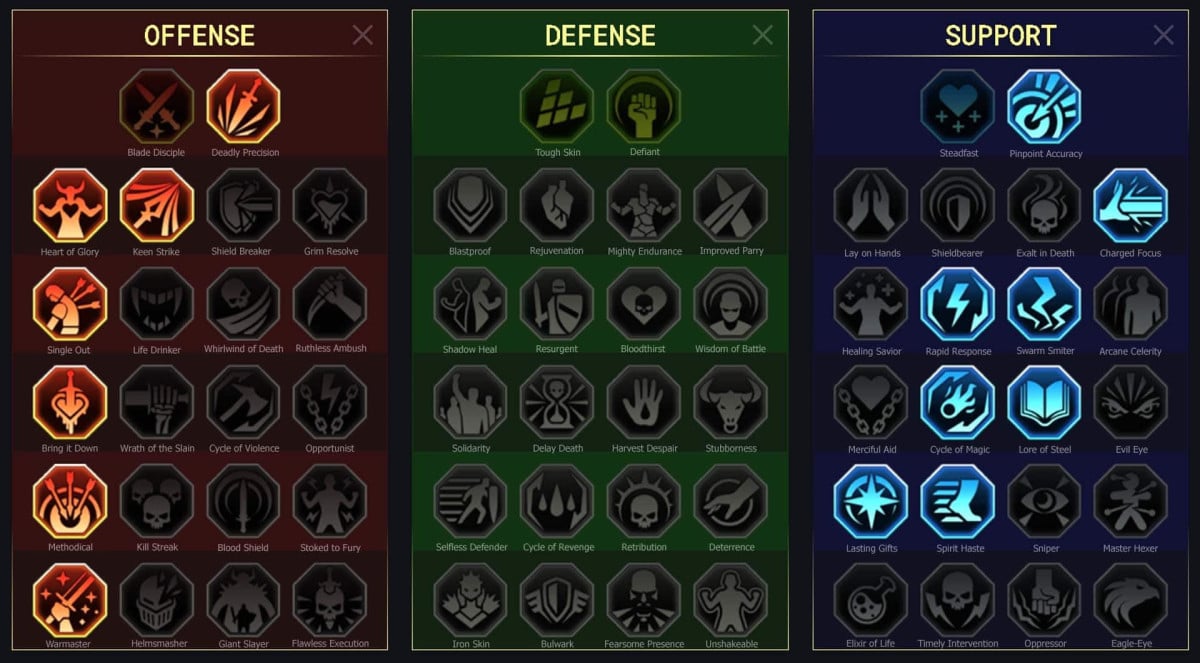This screenshot has height=663, width=1200.
Task: Select the Evil Eye mastery
Action: pos(1131,403)
